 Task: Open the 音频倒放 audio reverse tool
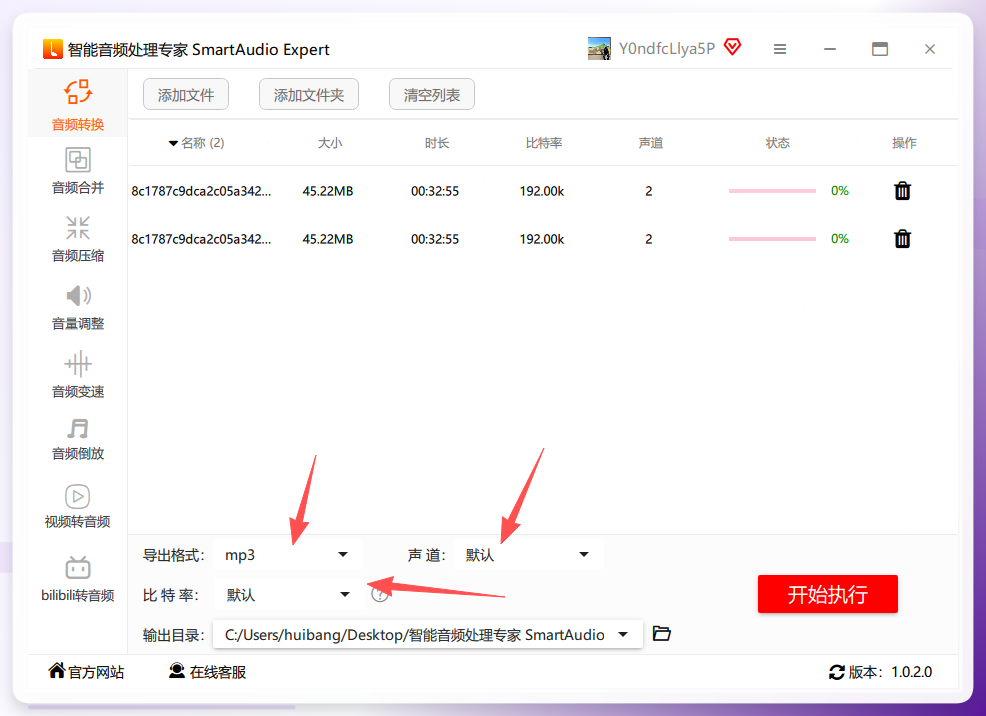pyautogui.click(x=77, y=439)
